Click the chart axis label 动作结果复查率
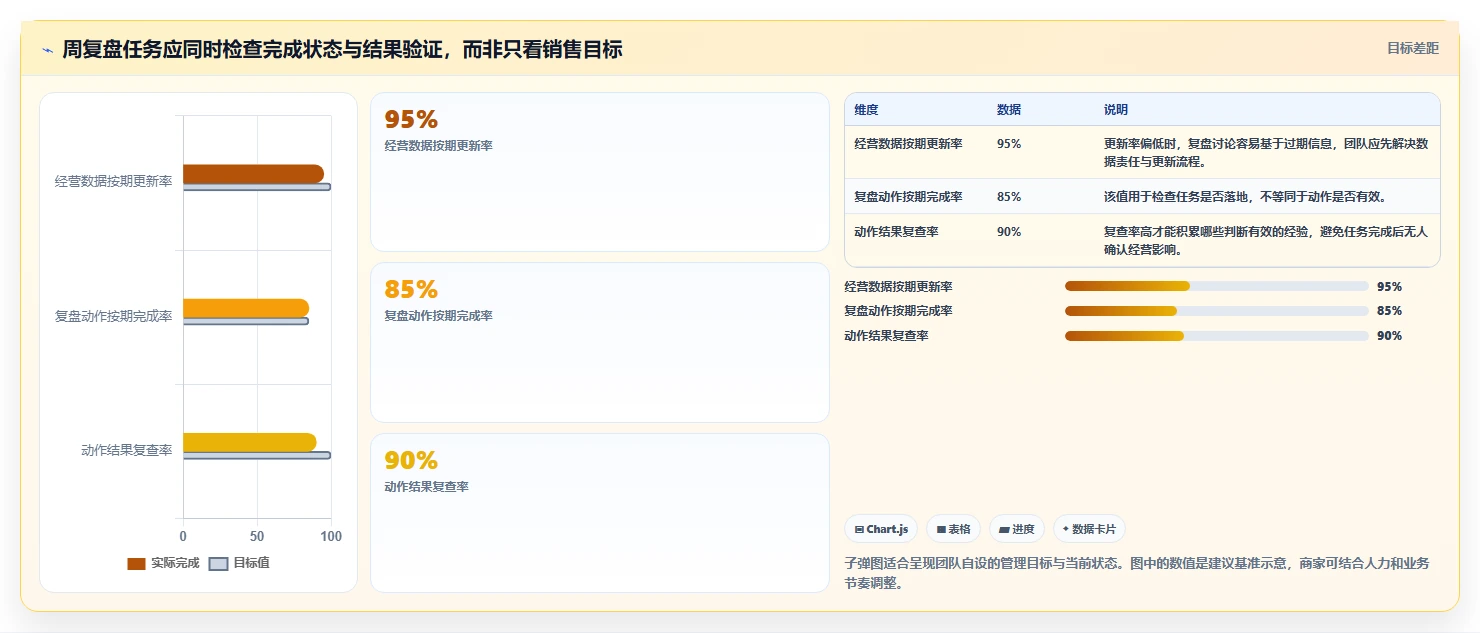Viewport: 1480px width, 633px height. tap(126, 450)
